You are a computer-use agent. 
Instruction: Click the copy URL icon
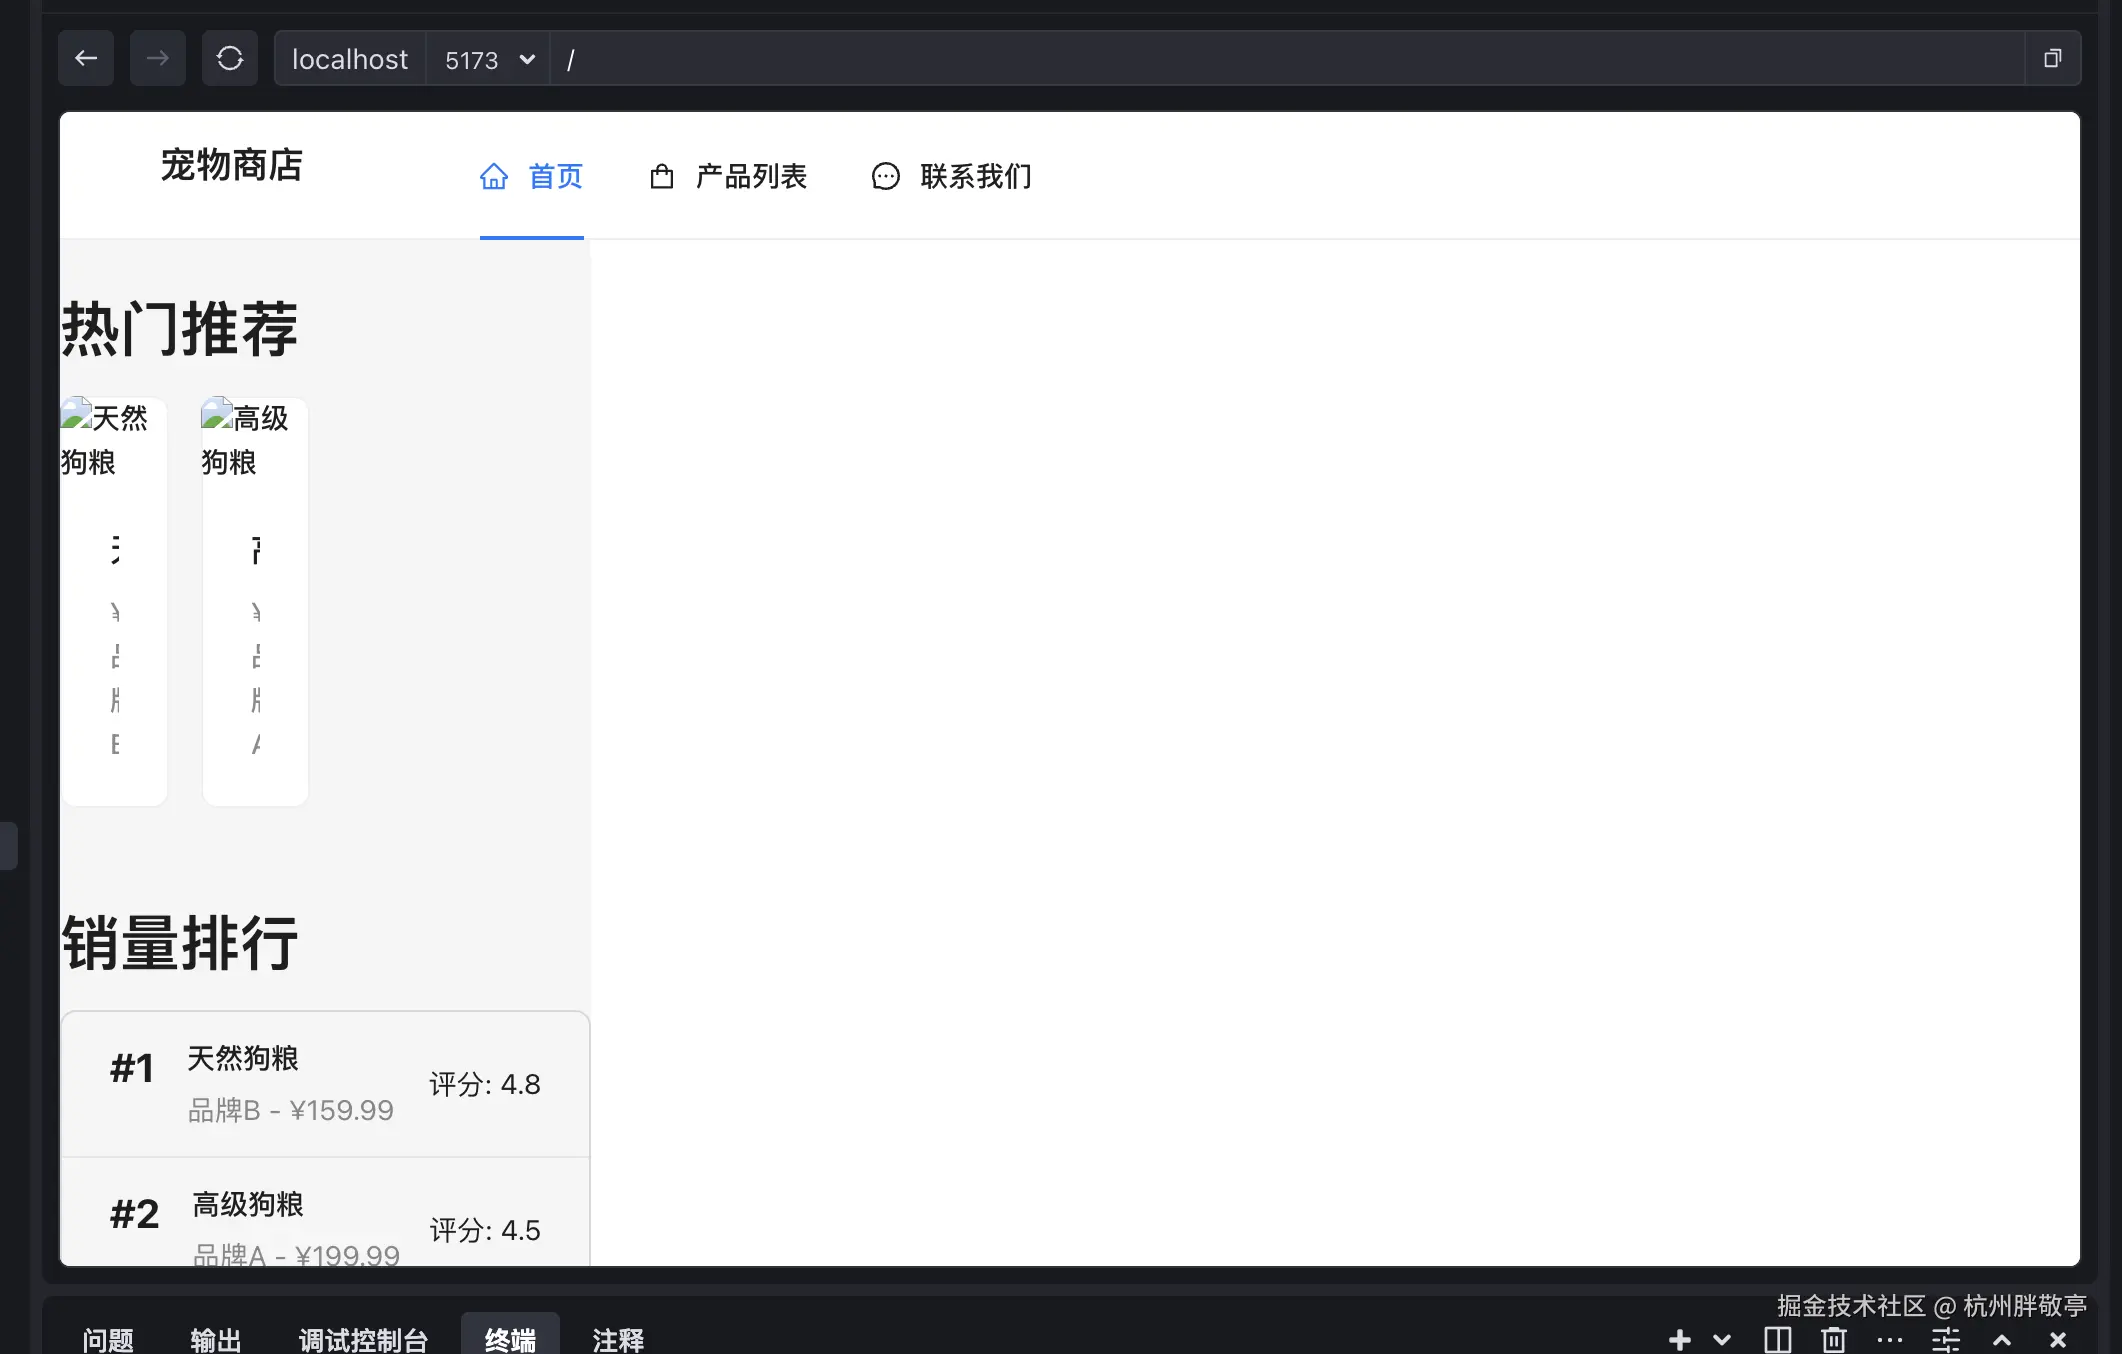click(2054, 57)
